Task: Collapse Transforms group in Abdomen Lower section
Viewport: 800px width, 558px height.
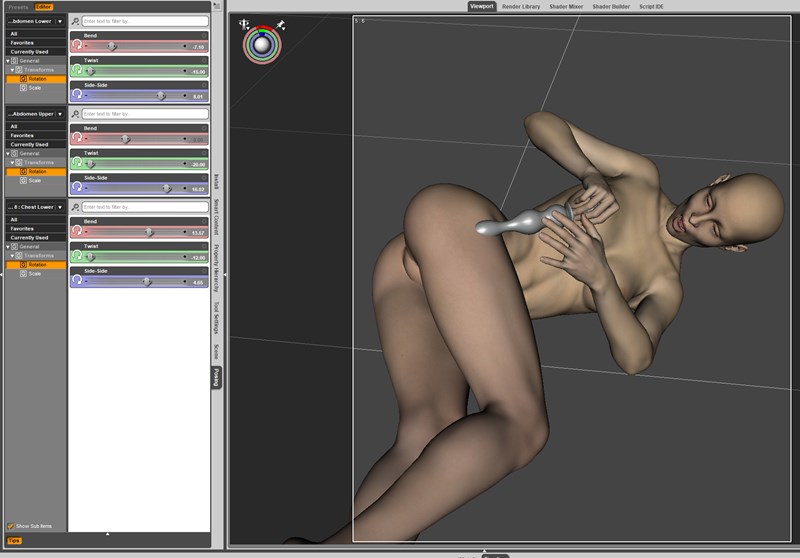Action: point(12,70)
